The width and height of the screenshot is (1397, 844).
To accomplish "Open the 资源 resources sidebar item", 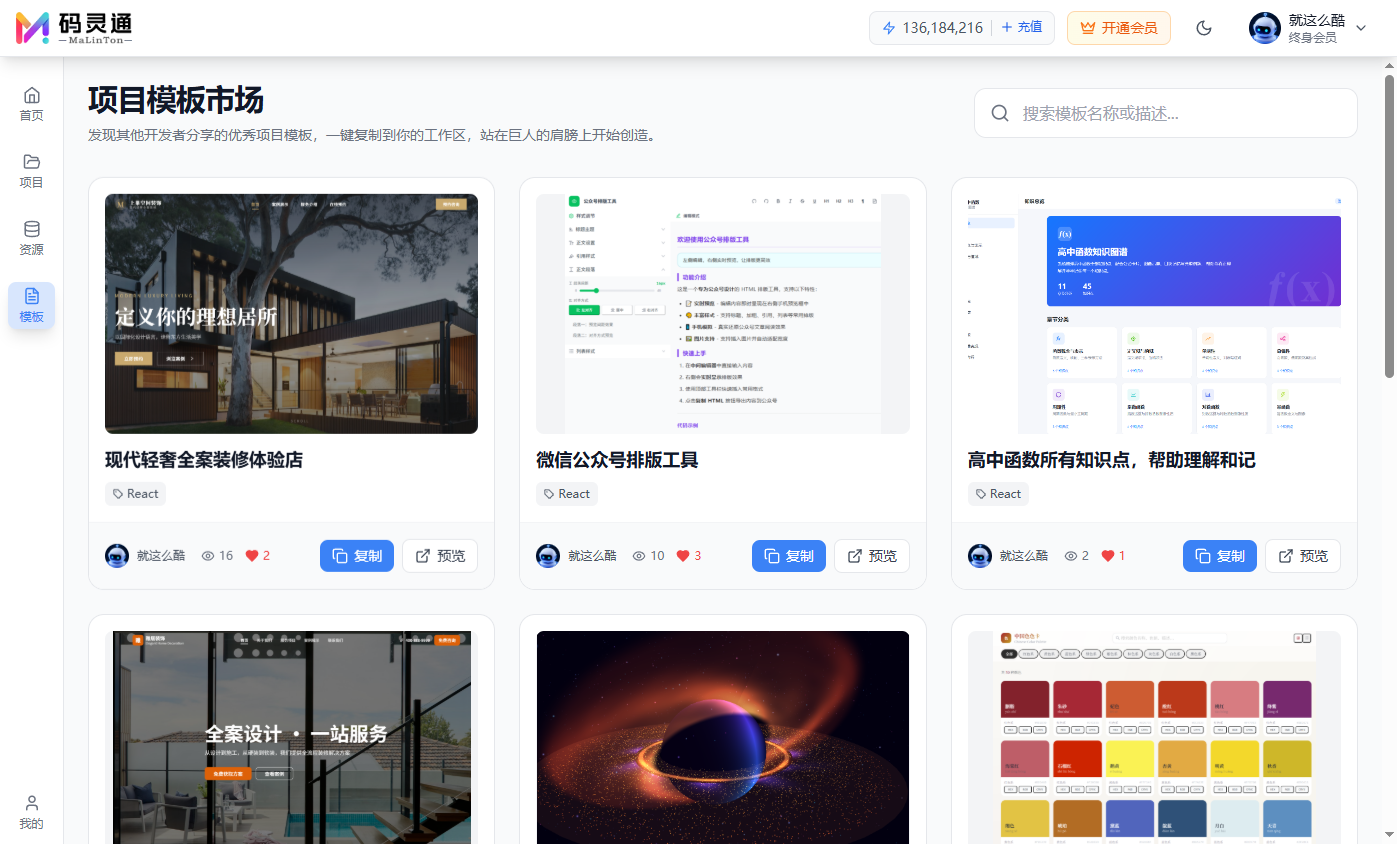I will coord(32,238).
